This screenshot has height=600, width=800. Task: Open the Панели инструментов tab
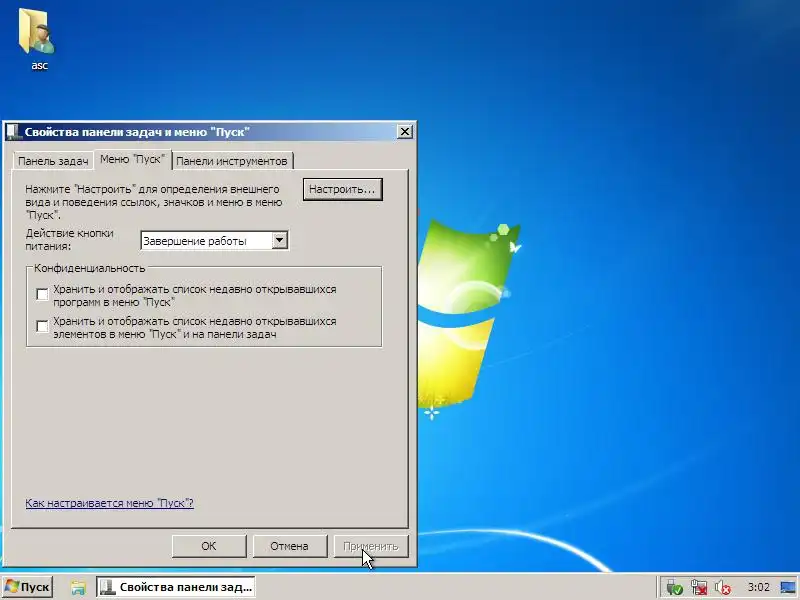point(232,161)
